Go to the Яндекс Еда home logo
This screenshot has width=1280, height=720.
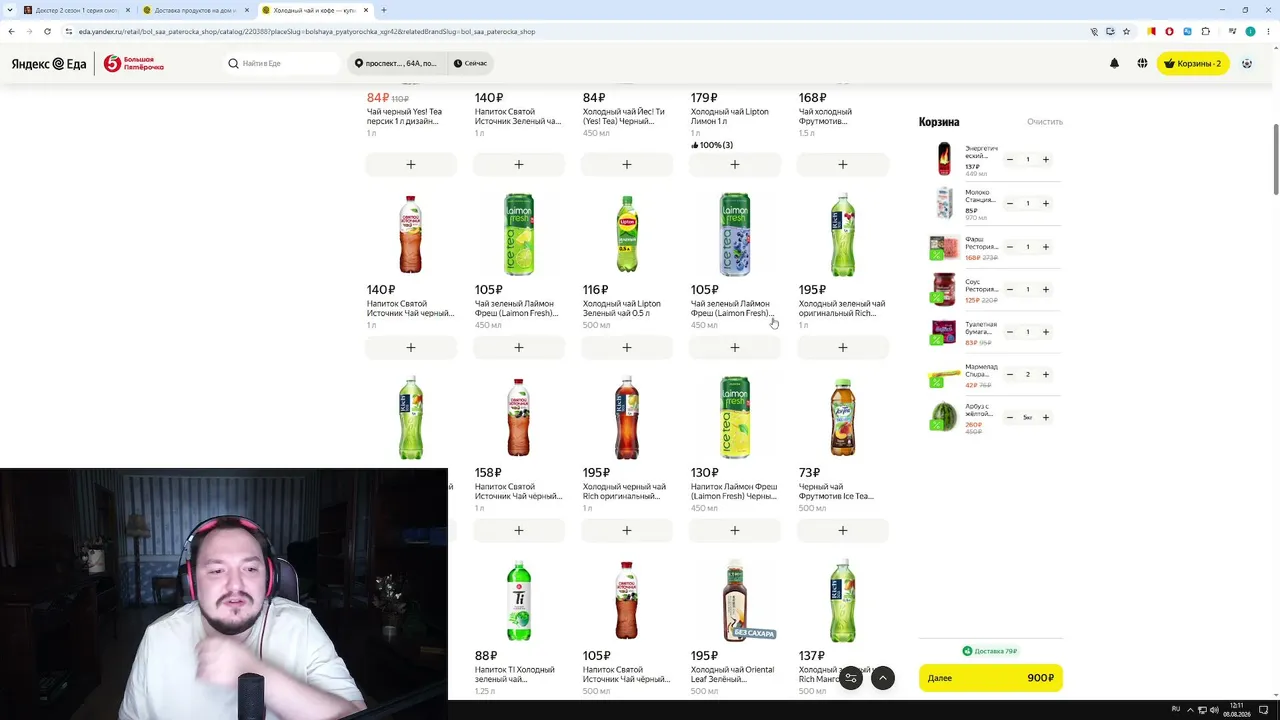49,64
